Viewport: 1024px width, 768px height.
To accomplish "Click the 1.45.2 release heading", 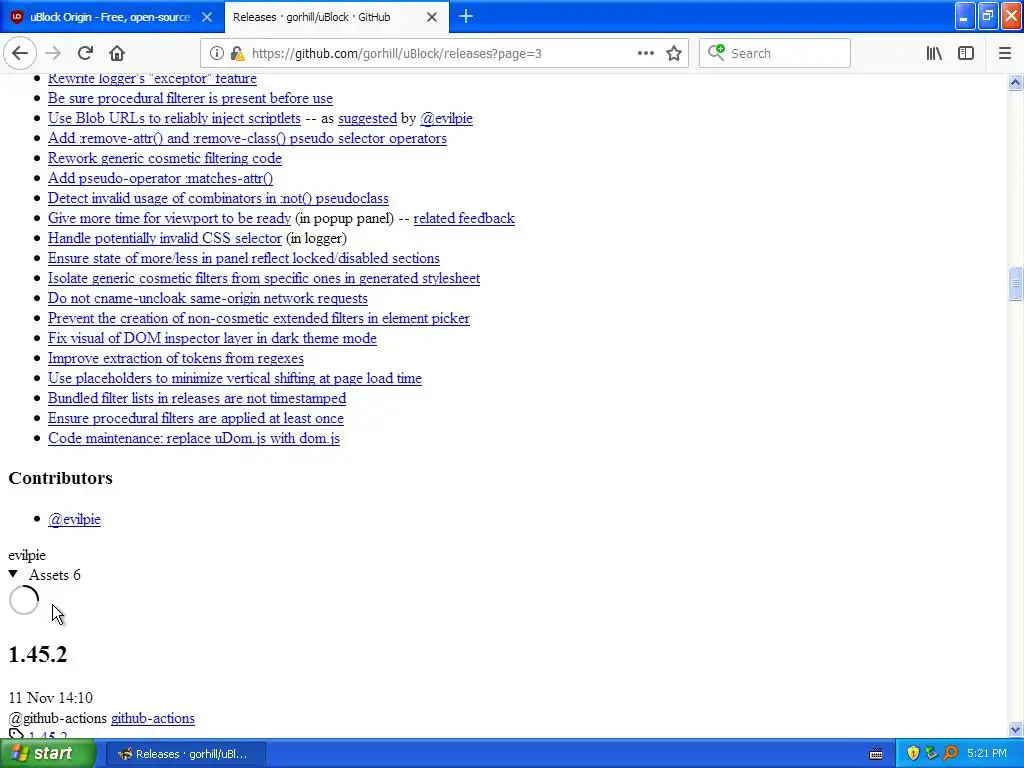I will [x=38, y=654].
